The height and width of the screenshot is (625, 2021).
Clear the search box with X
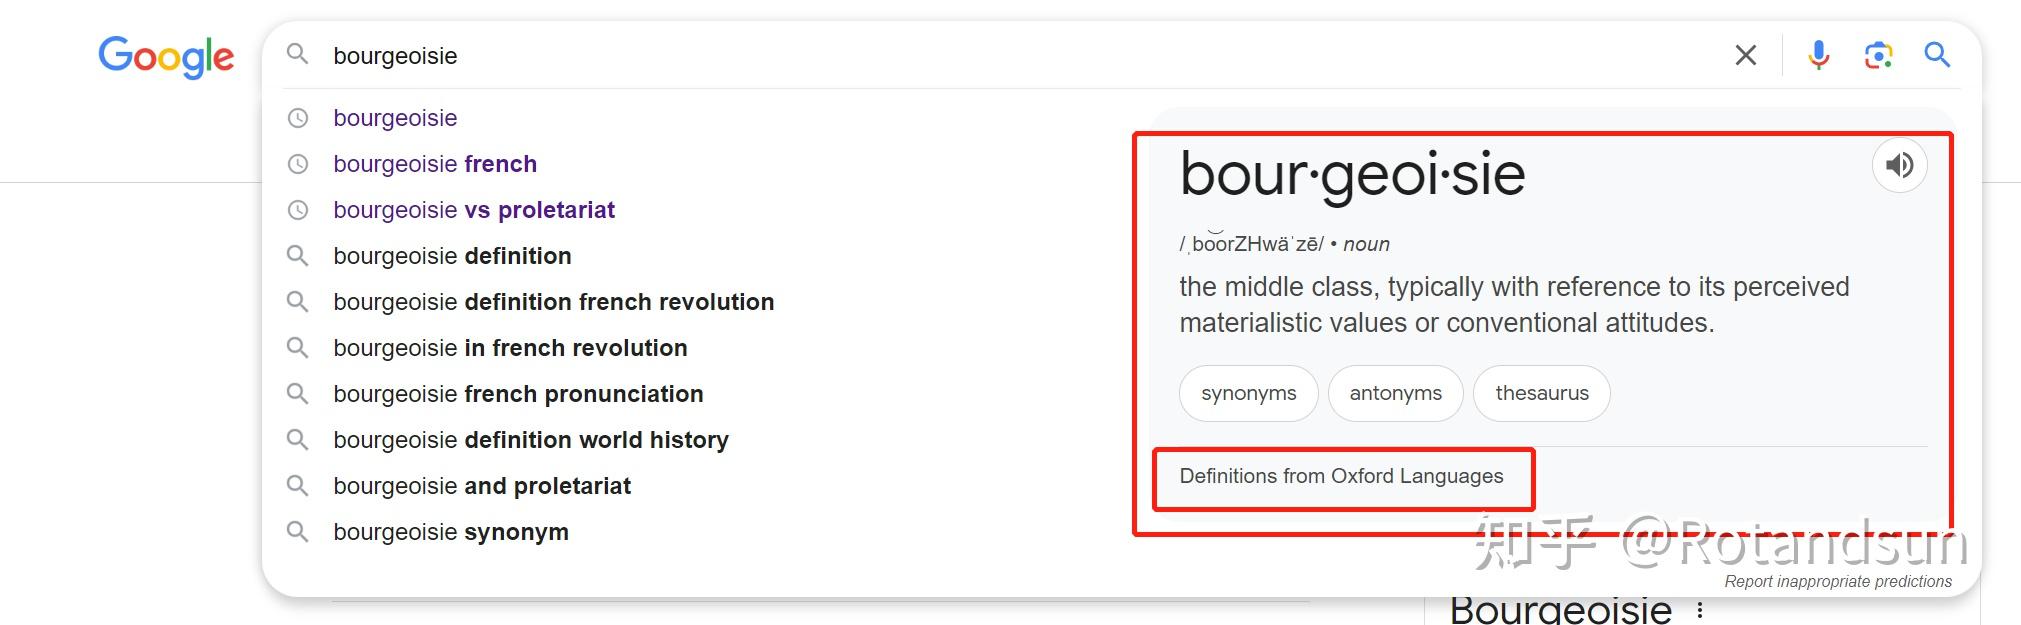[x=1746, y=55]
